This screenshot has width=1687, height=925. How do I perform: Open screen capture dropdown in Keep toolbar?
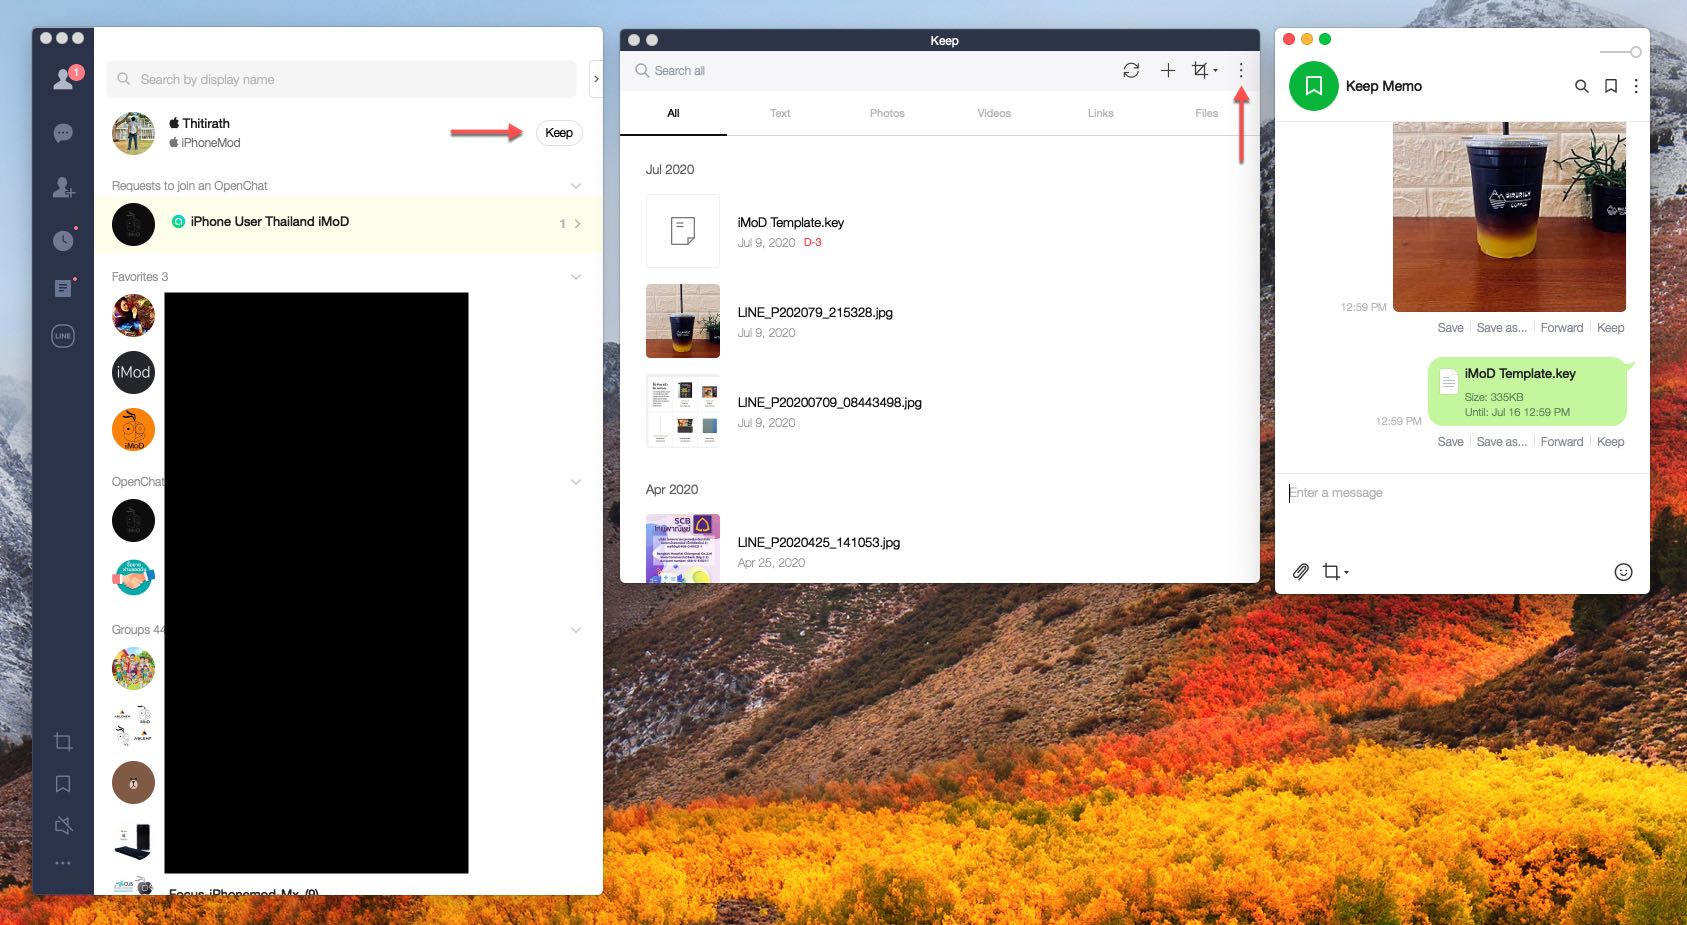[x=1204, y=70]
